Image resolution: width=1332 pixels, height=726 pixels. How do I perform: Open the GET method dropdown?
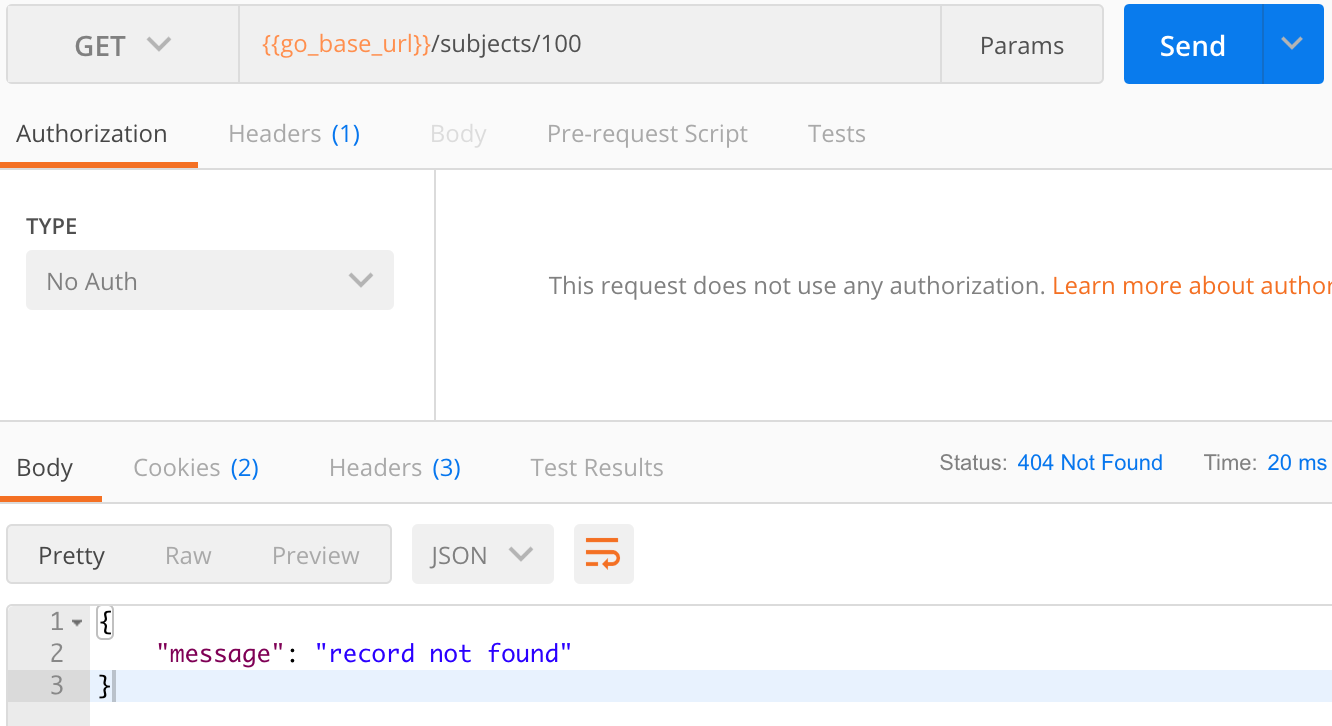pyautogui.click(x=122, y=46)
